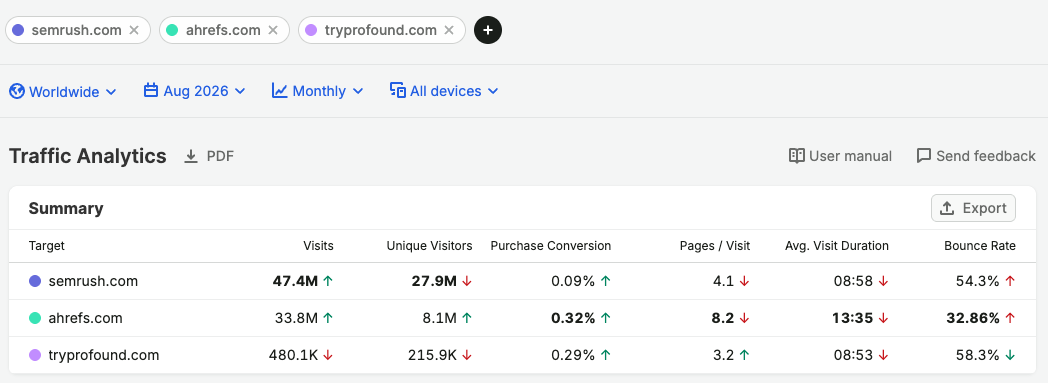Viewport: 1048px width, 383px height.
Task: Add a competitor with the plus button
Action: click(488, 30)
